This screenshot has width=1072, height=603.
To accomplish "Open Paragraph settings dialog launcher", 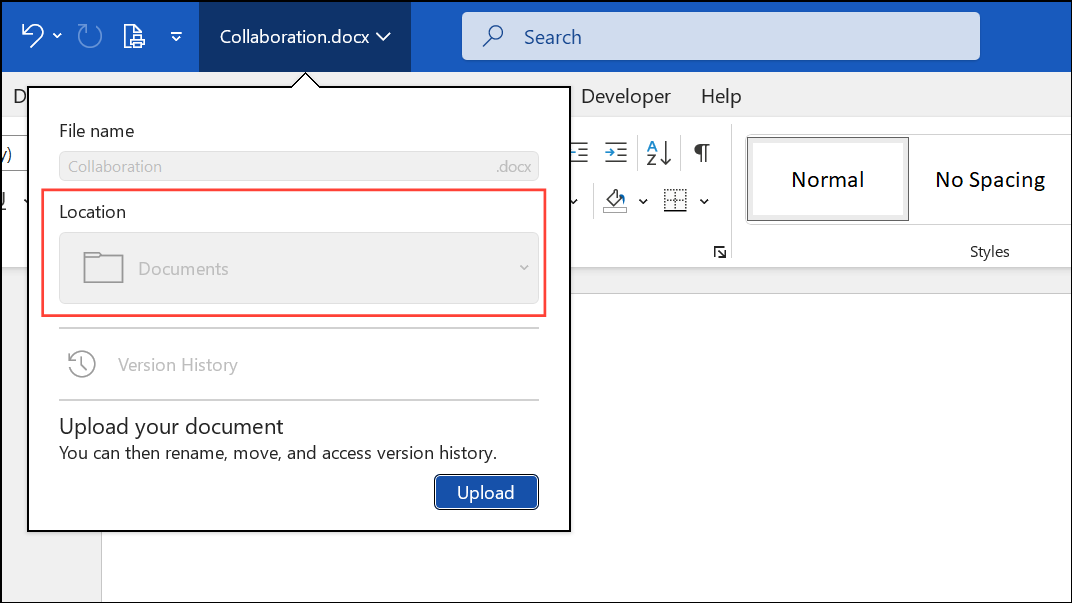I will click(719, 252).
